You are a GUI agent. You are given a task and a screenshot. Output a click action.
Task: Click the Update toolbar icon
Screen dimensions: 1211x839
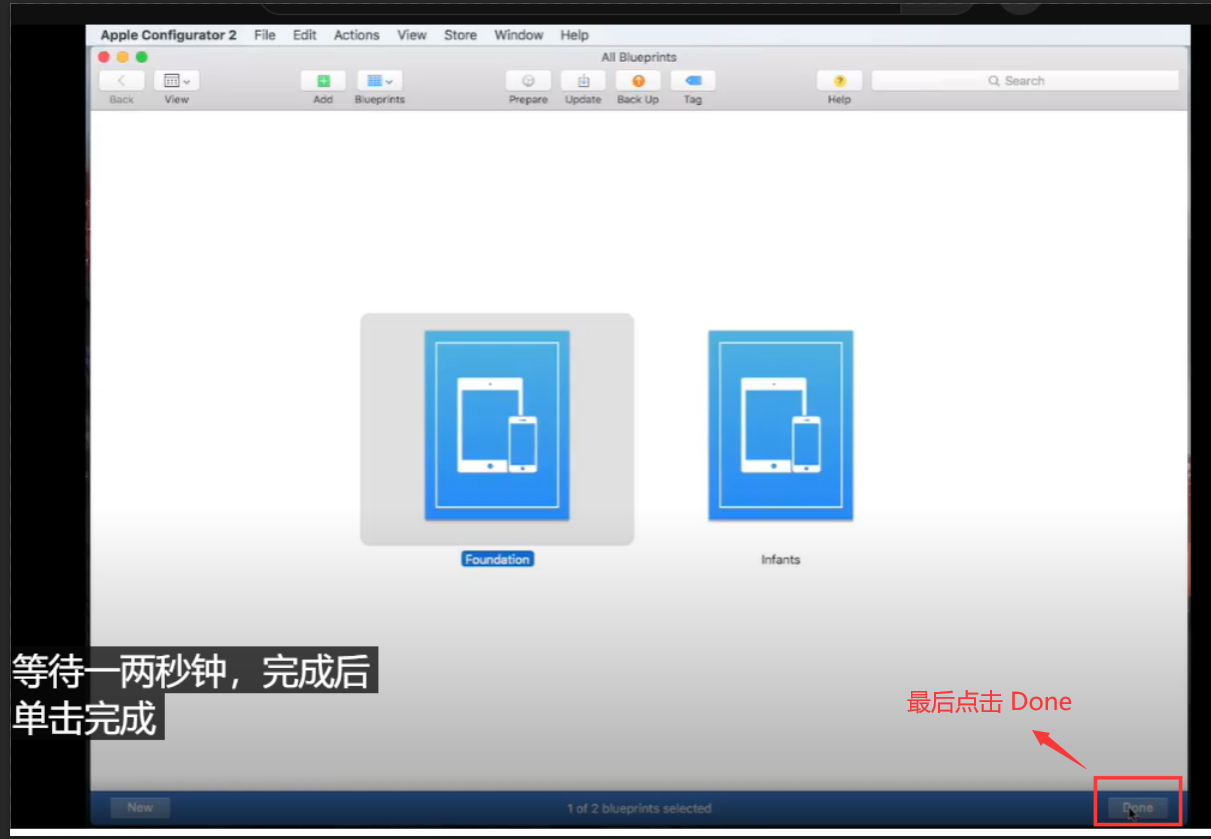click(x=583, y=81)
